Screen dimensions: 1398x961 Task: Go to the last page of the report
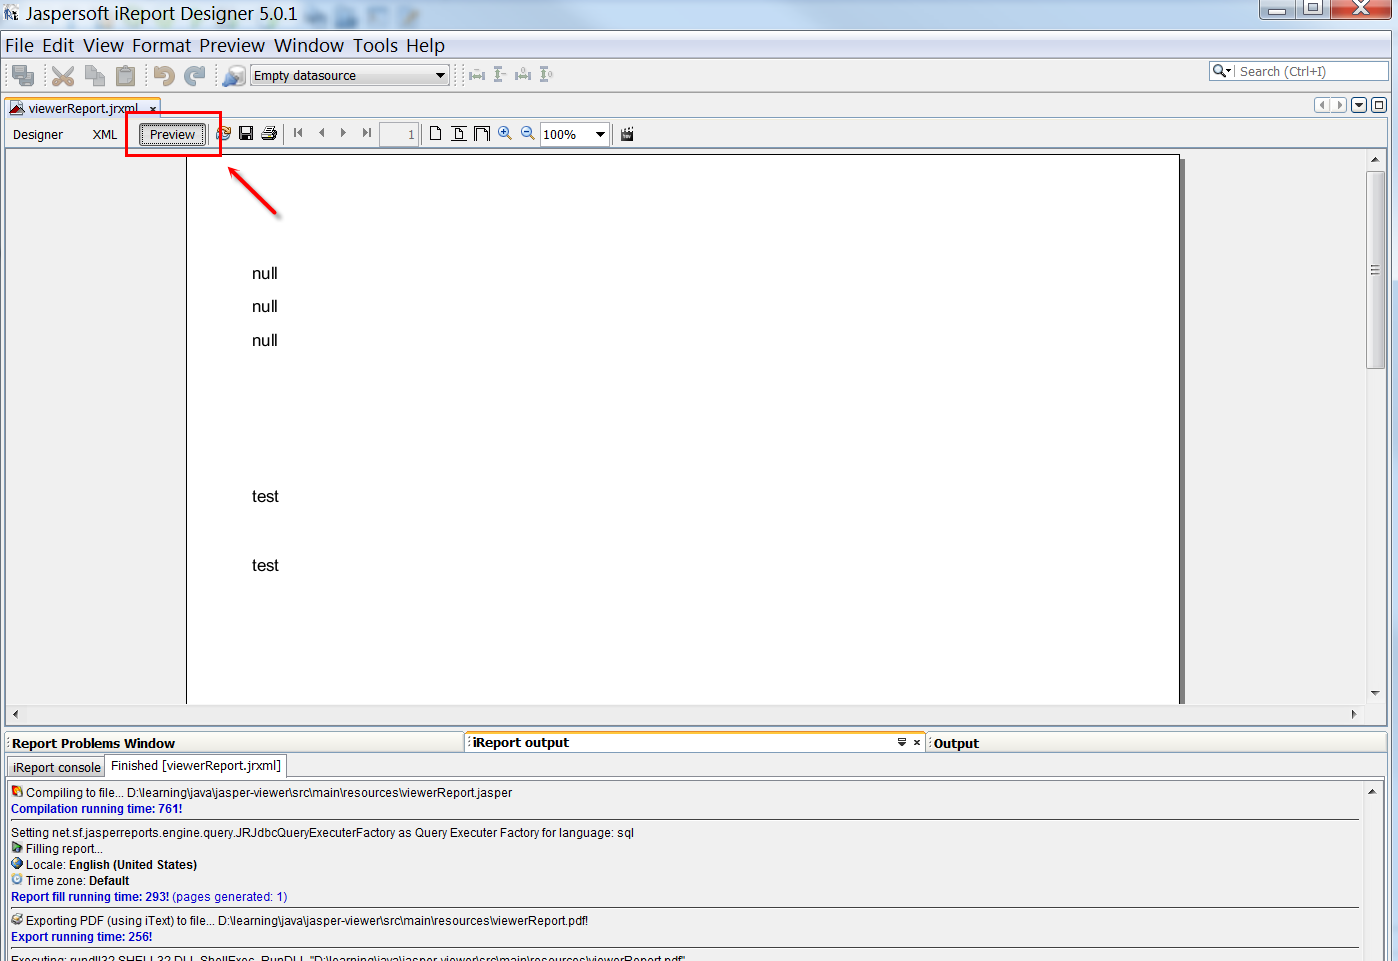366,133
